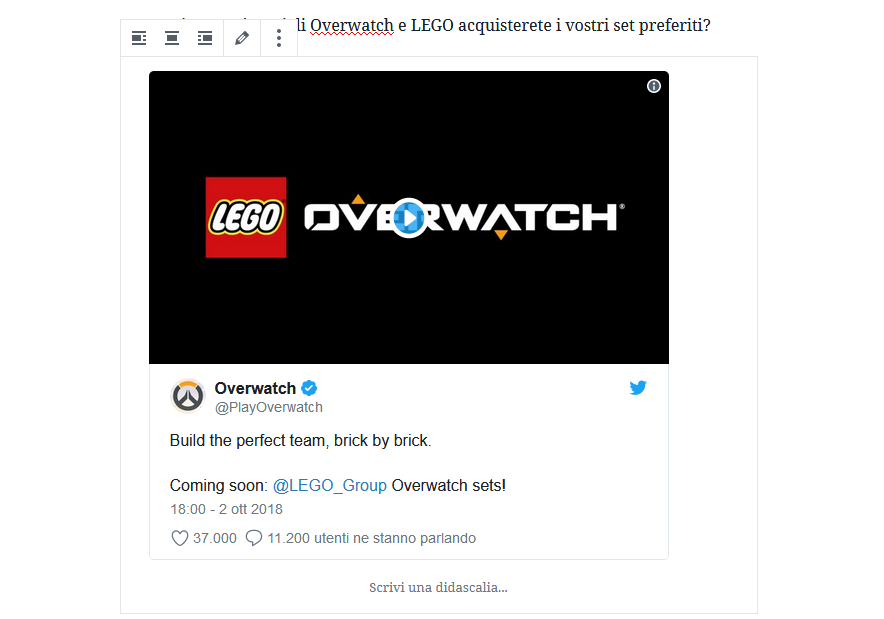This screenshot has height=619, width=884.
Task: Click the Twitter bird logo
Action: pos(638,387)
